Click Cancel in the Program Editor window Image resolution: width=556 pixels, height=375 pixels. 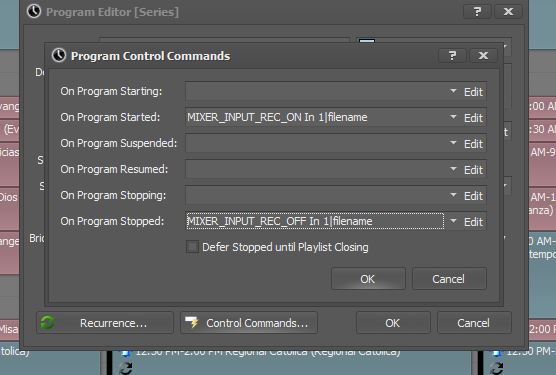(474, 323)
